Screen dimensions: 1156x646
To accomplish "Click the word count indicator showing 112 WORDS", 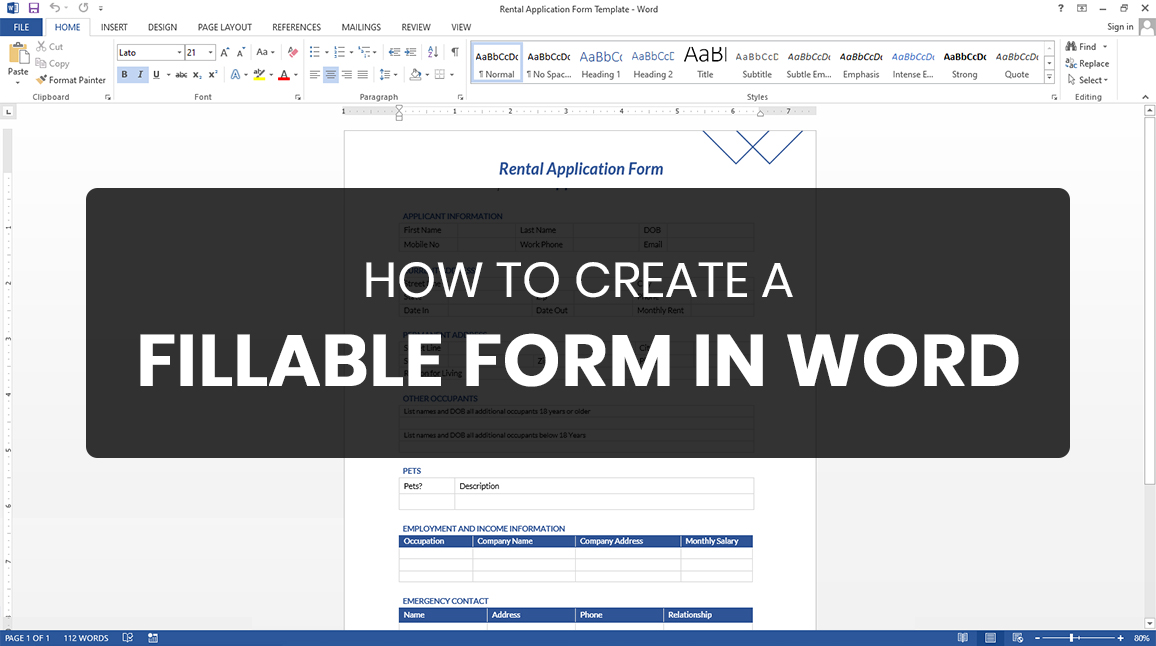I will pos(85,637).
